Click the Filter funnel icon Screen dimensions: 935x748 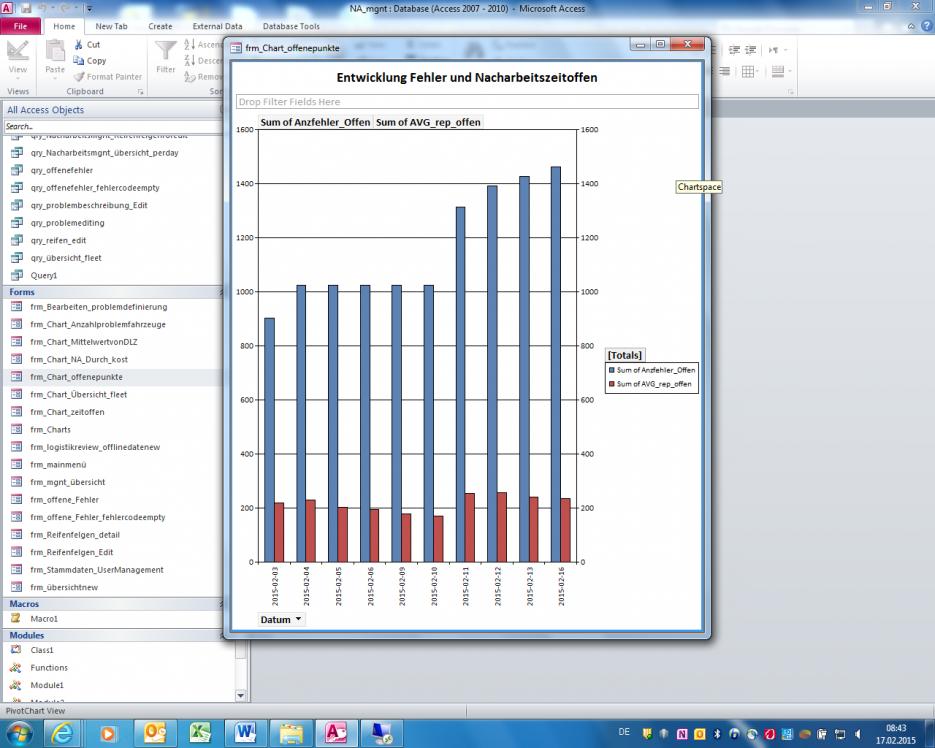(166, 50)
